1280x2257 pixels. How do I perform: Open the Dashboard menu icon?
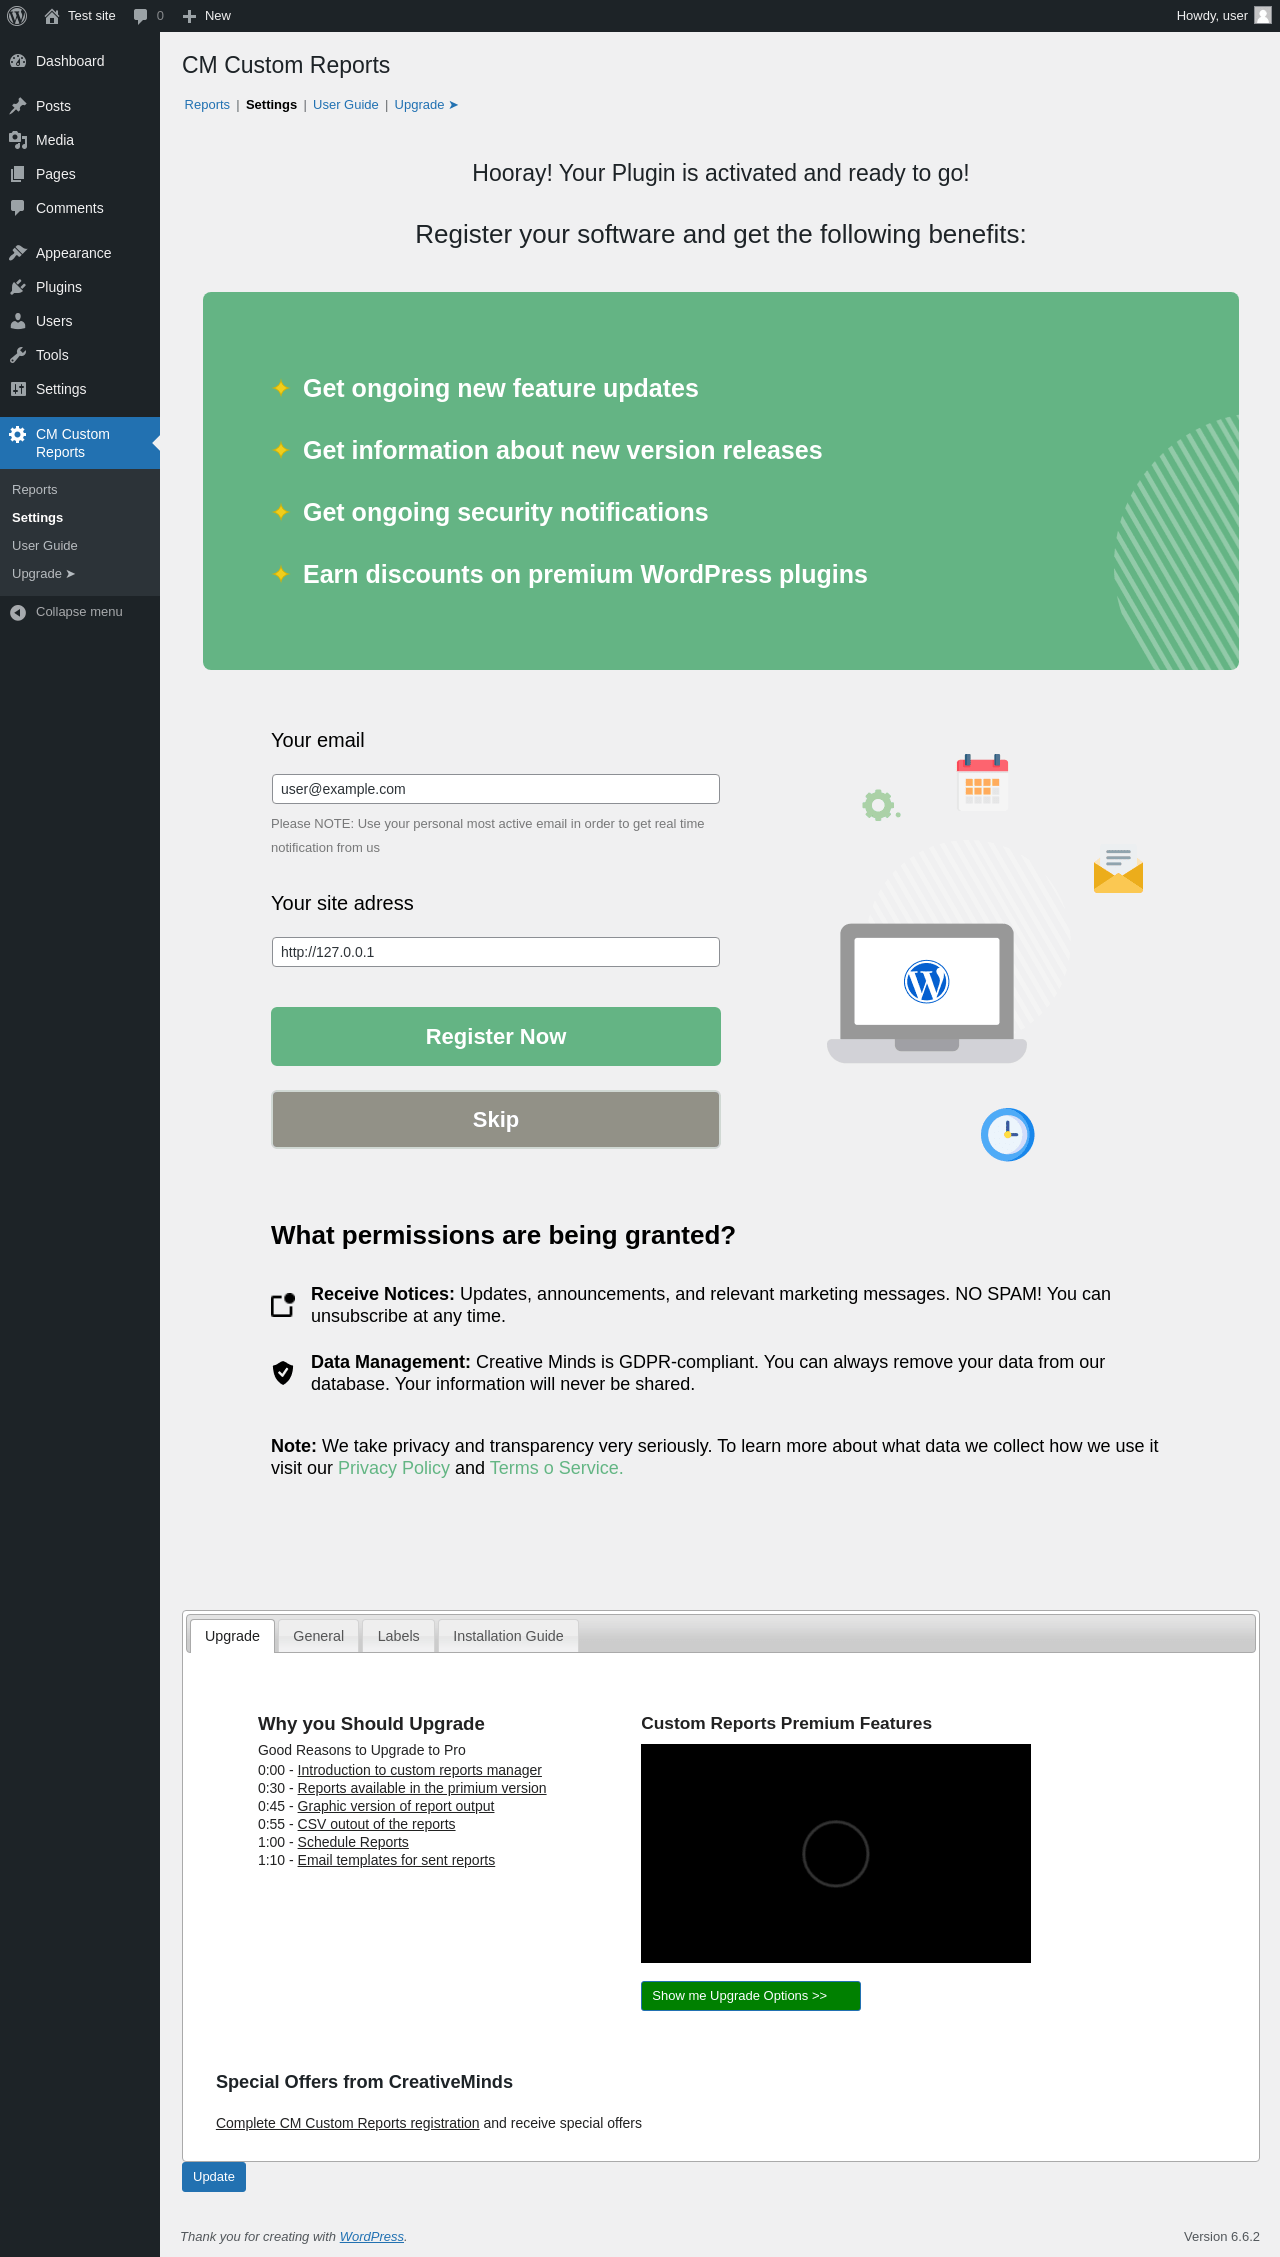point(18,61)
